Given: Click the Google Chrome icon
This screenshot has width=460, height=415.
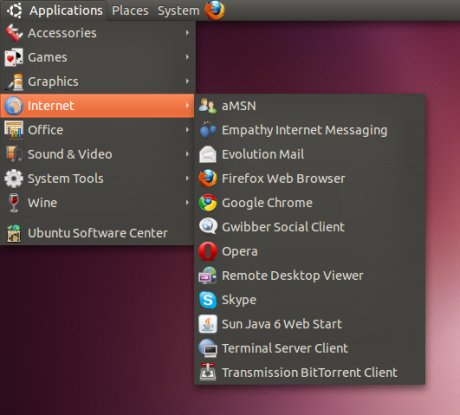Looking at the screenshot, I should click(208, 203).
